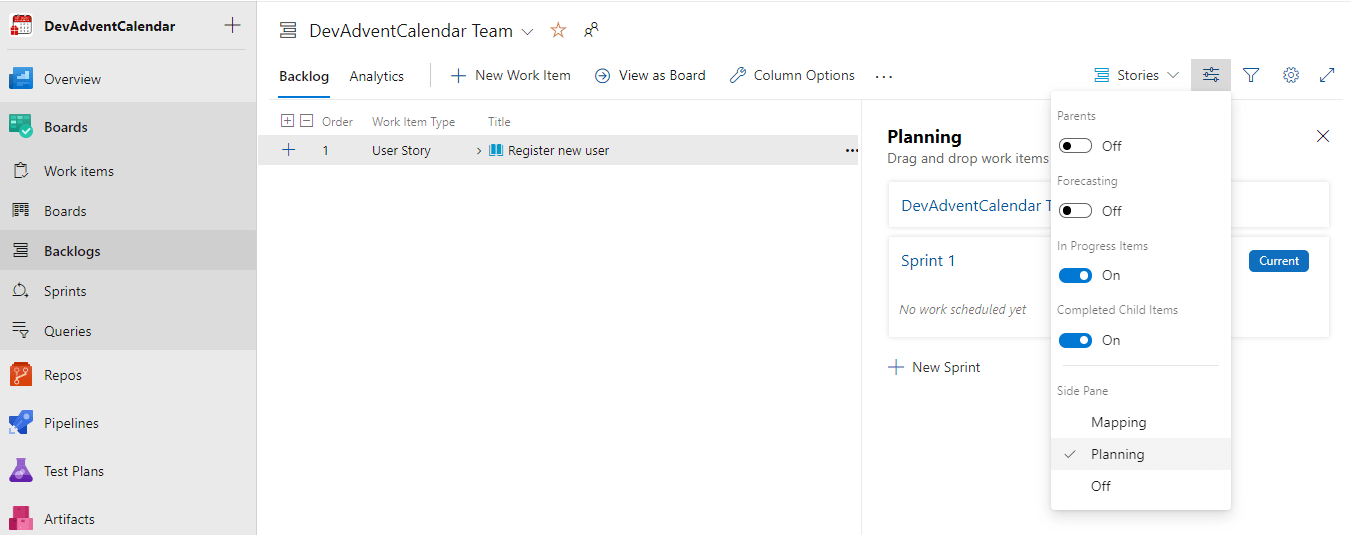This screenshot has height=535, width=1351.
Task: Click the favorite star icon beside team name
Action: [x=558, y=31]
